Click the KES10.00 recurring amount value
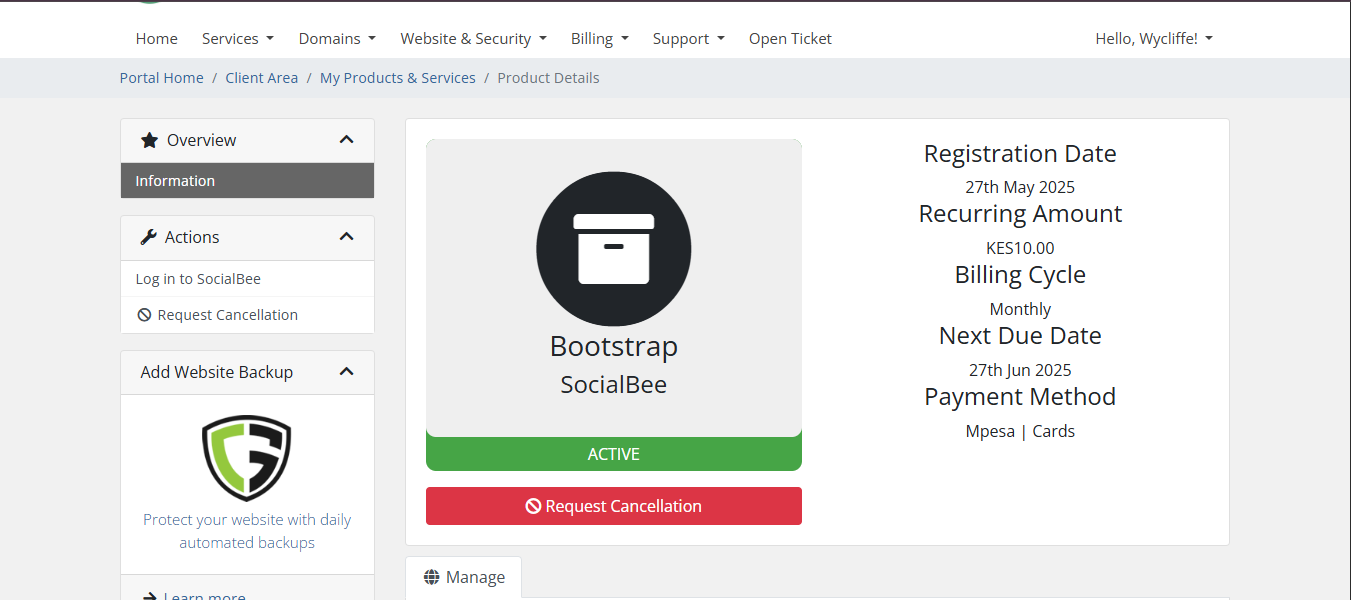The width and height of the screenshot is (1351, 600). 1020,248
